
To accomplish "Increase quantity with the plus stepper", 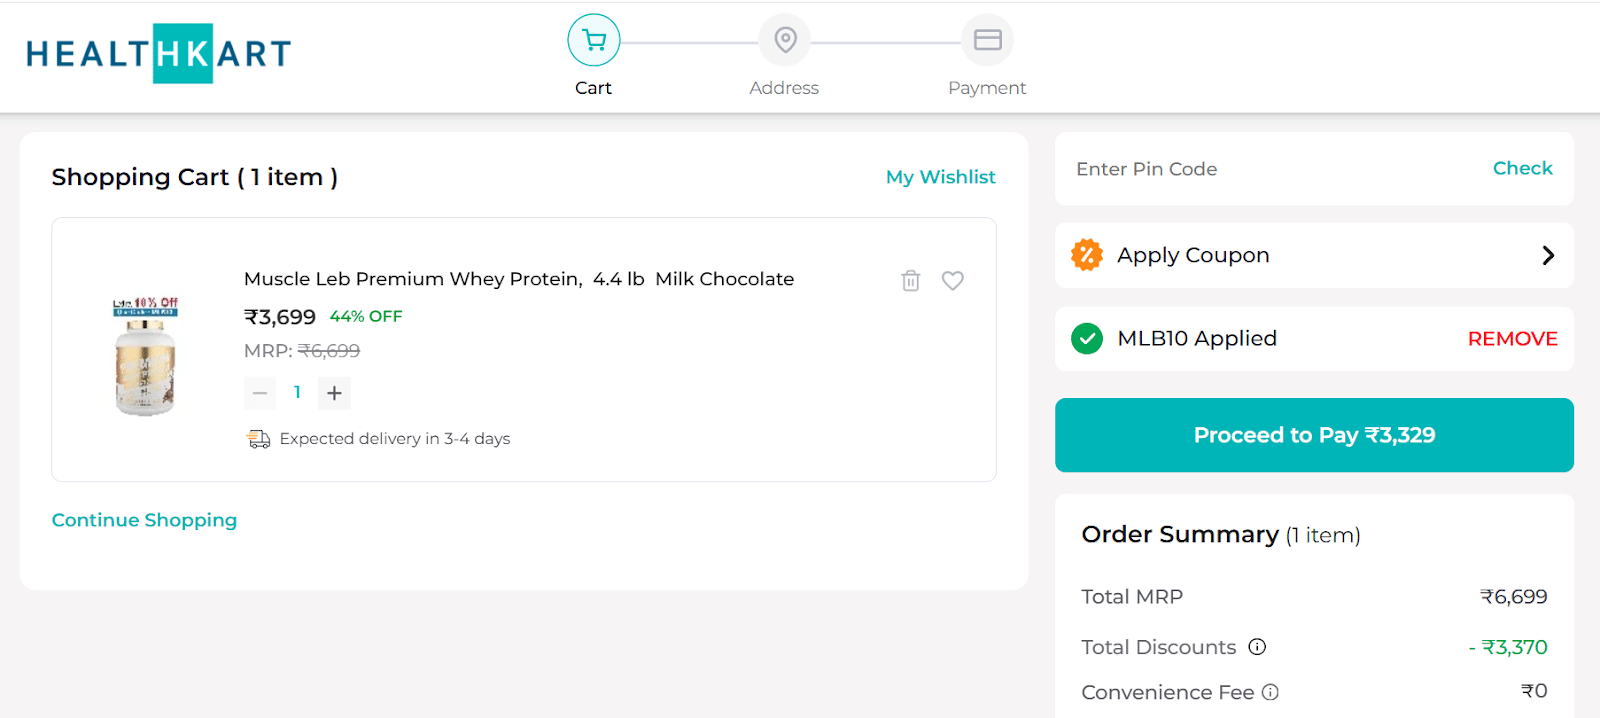I will (x=334, y=392).
